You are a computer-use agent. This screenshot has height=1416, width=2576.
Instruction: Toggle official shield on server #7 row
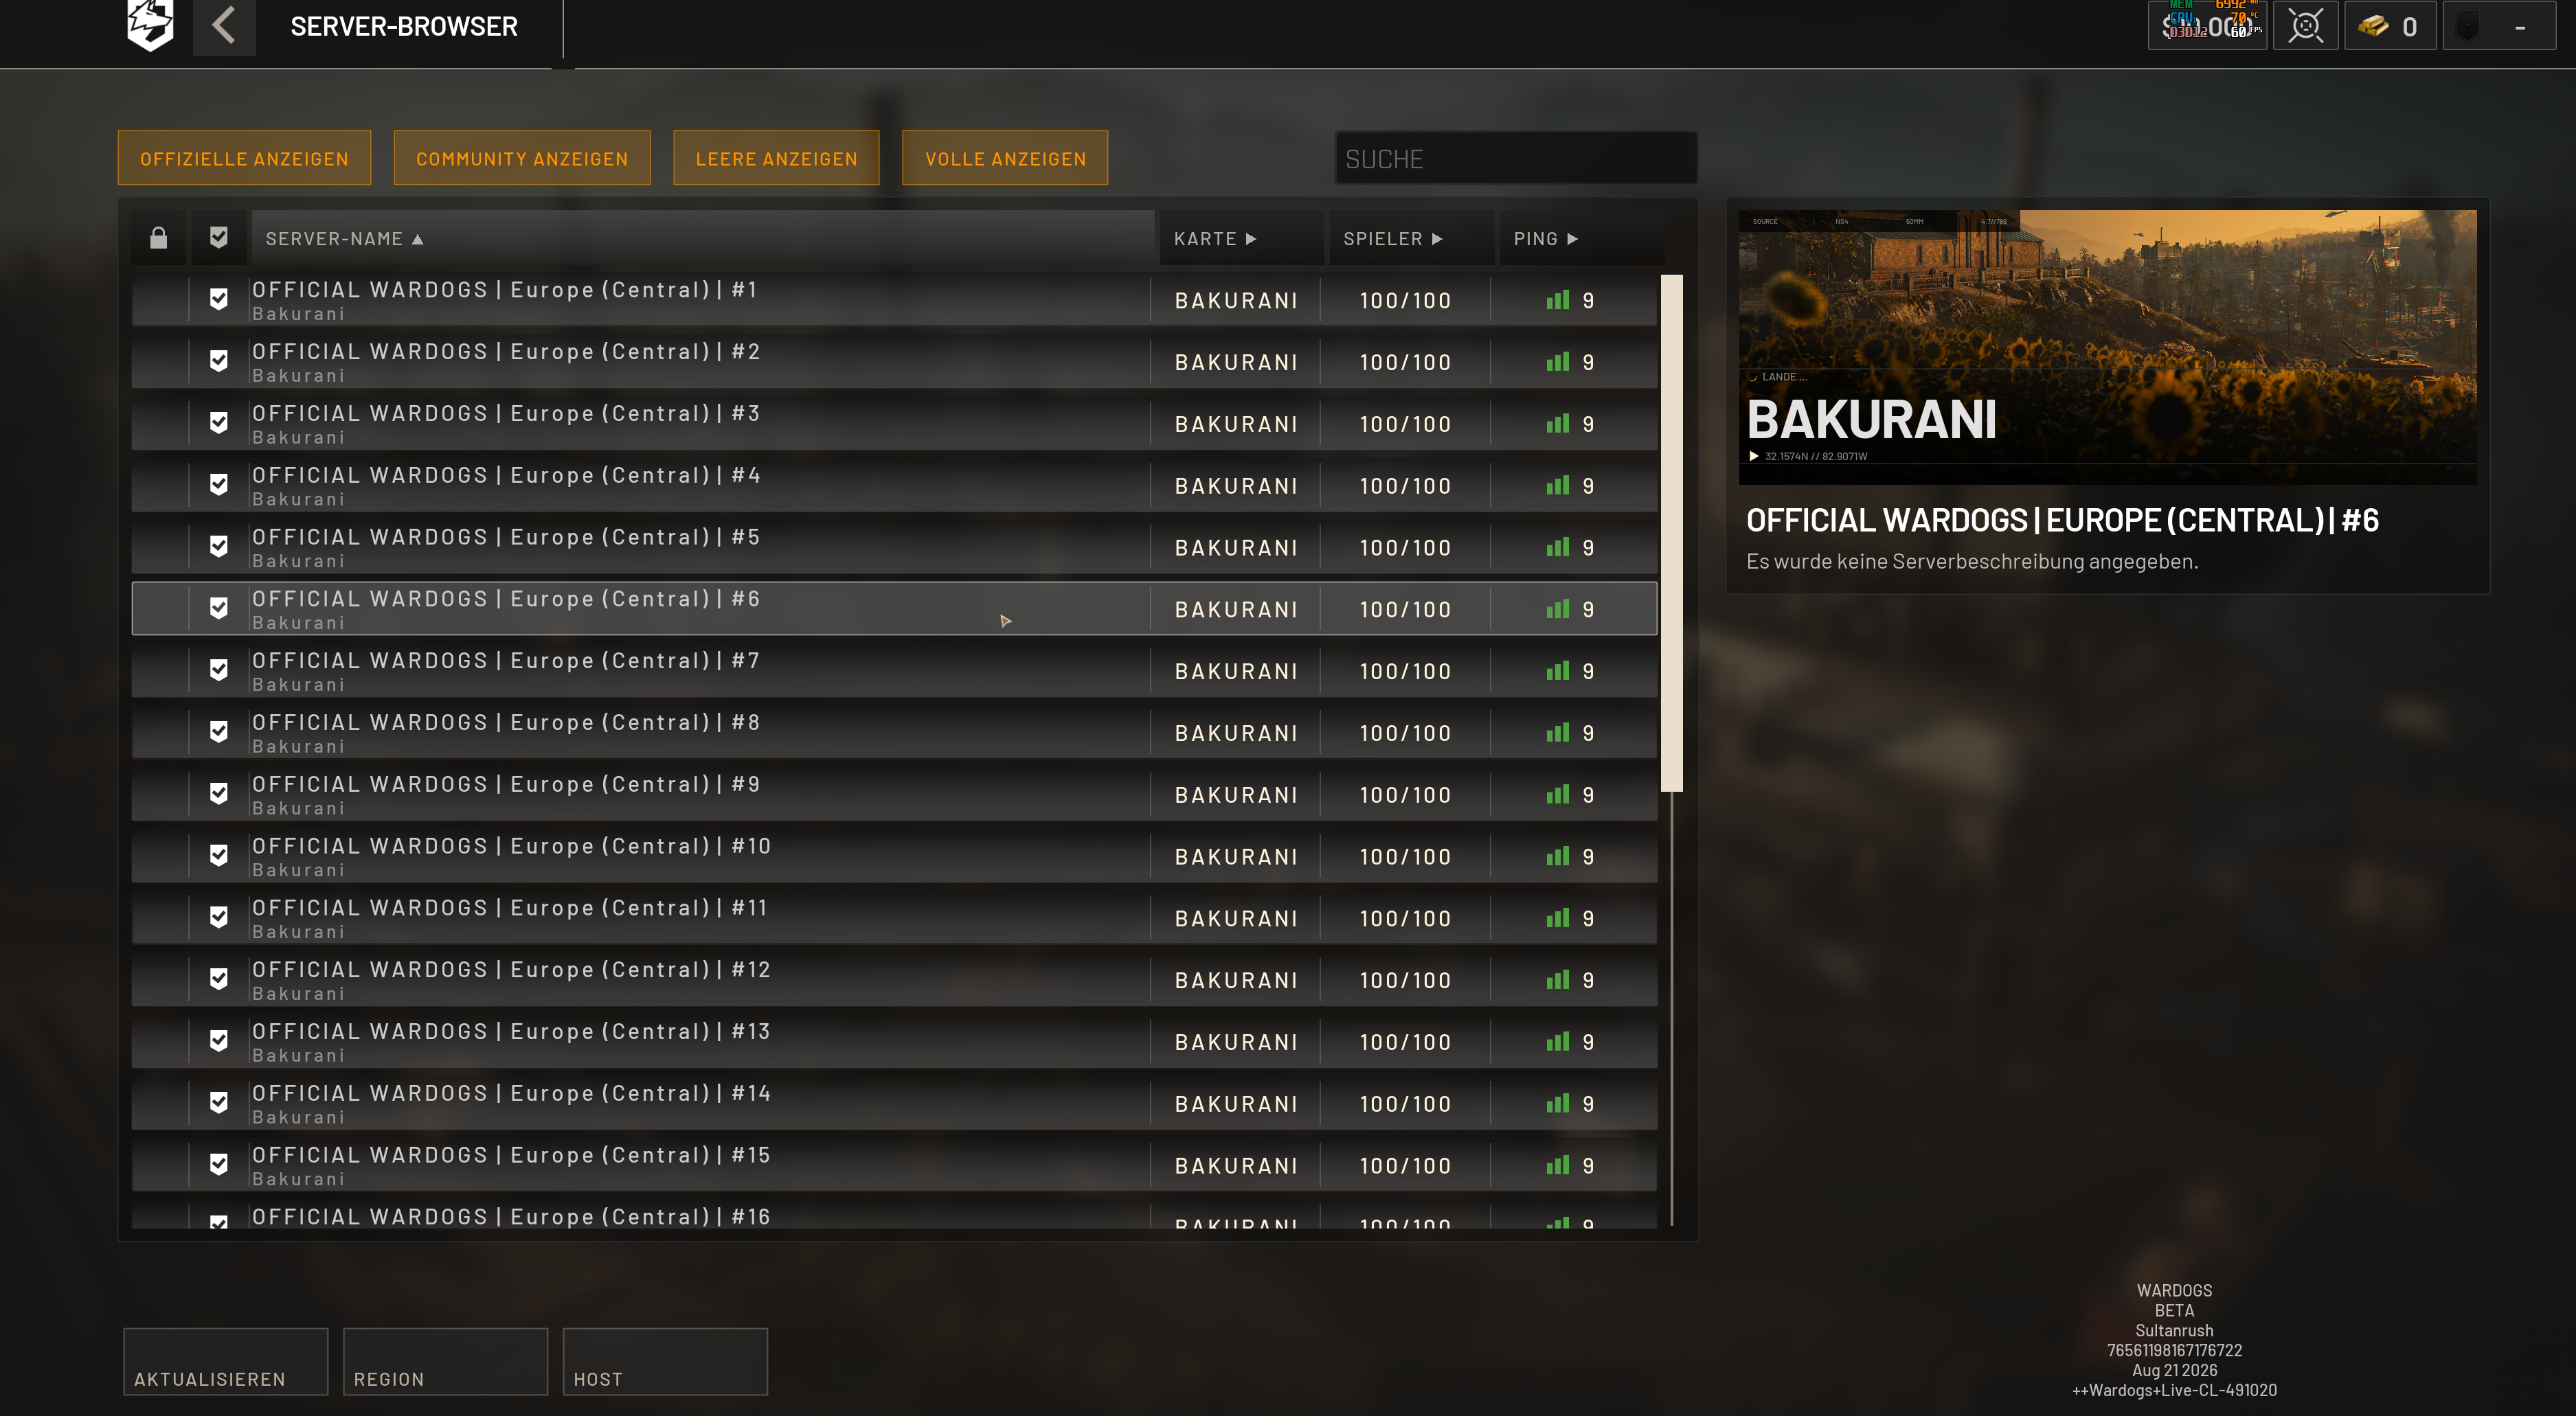coord(219,670)
